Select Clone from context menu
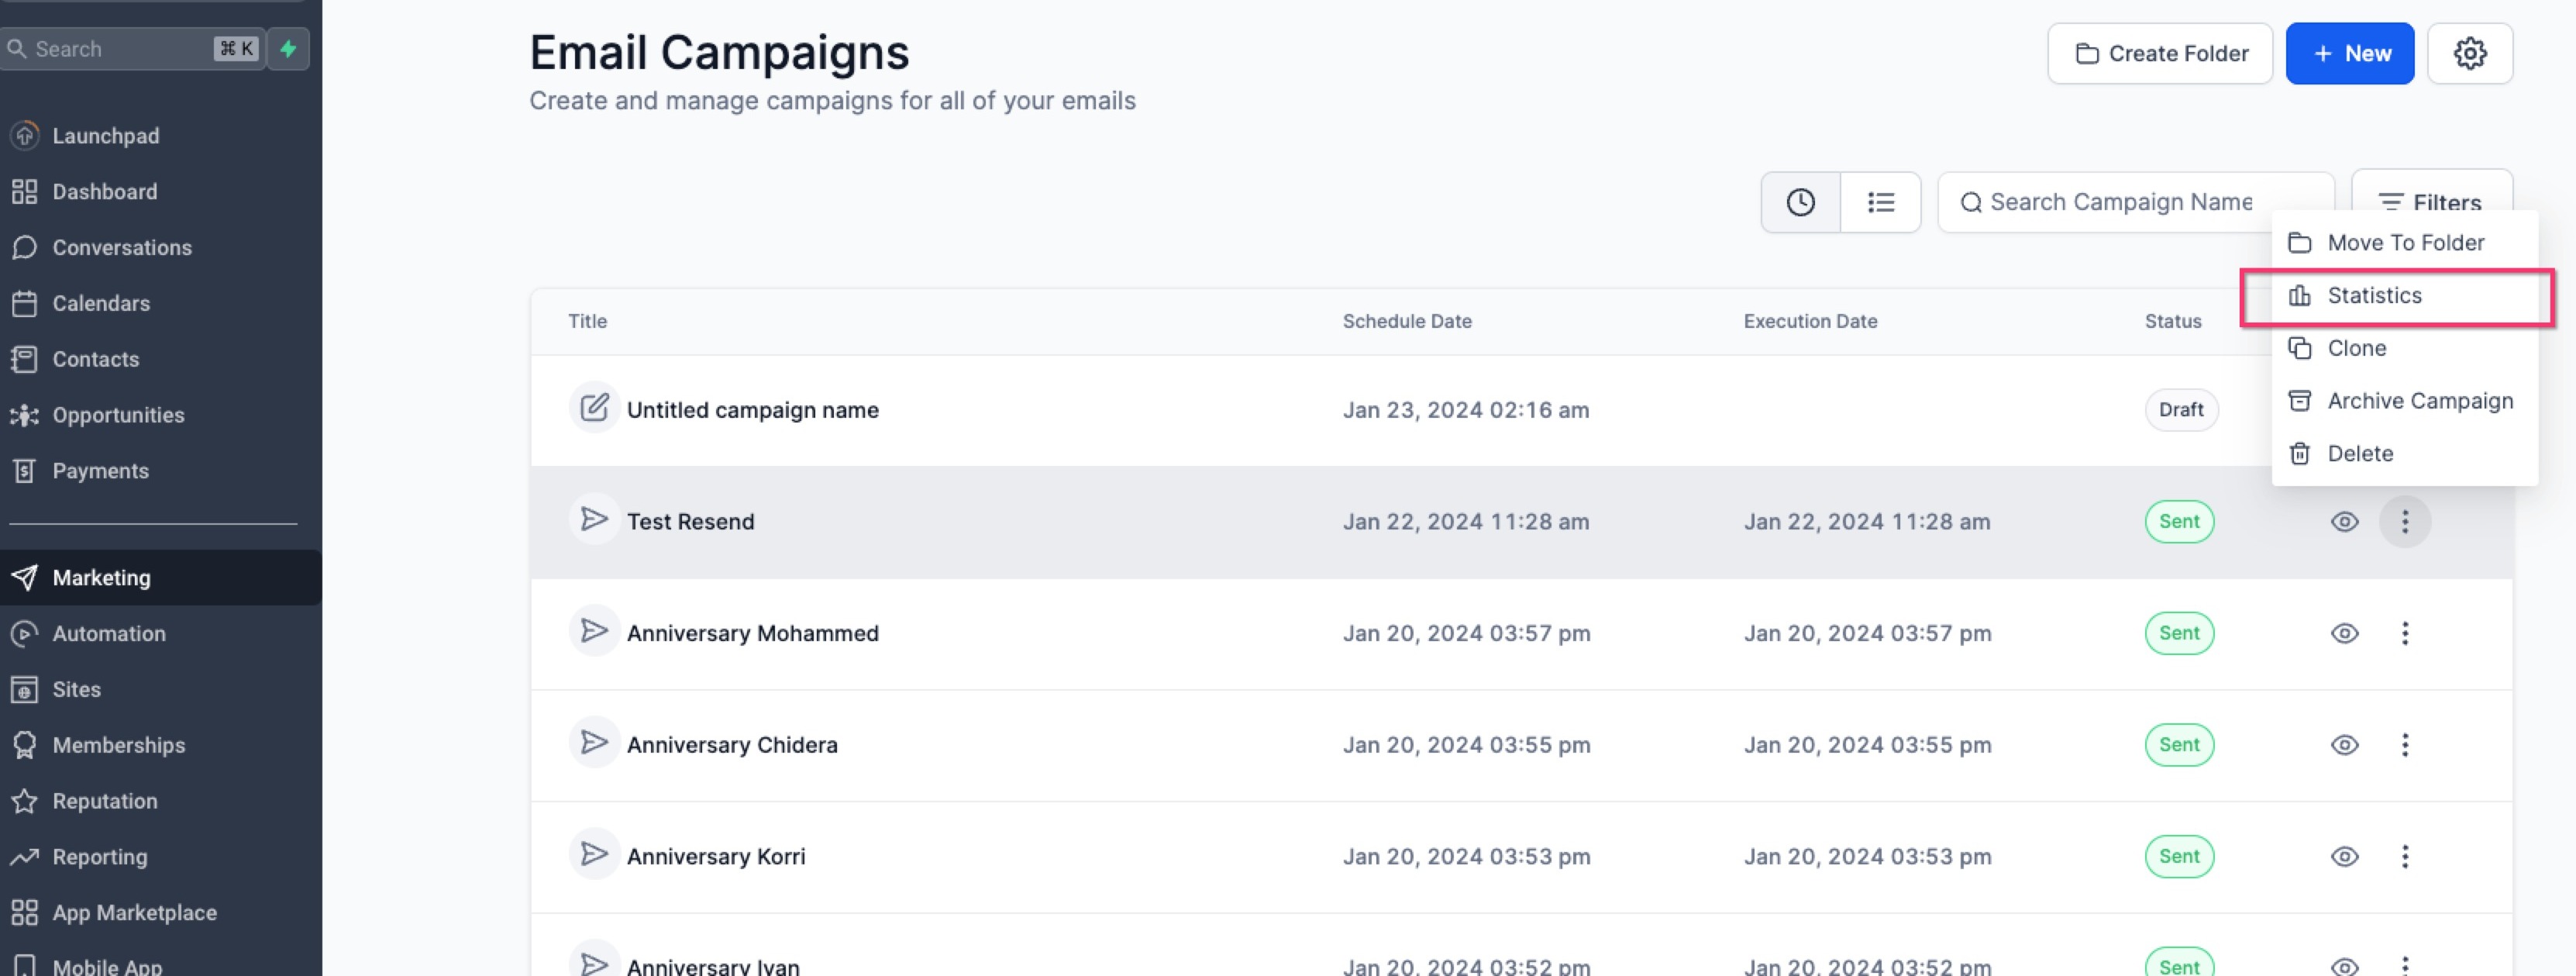Viewport: 2576px width, 976px height. click(x=2356, y=348)
